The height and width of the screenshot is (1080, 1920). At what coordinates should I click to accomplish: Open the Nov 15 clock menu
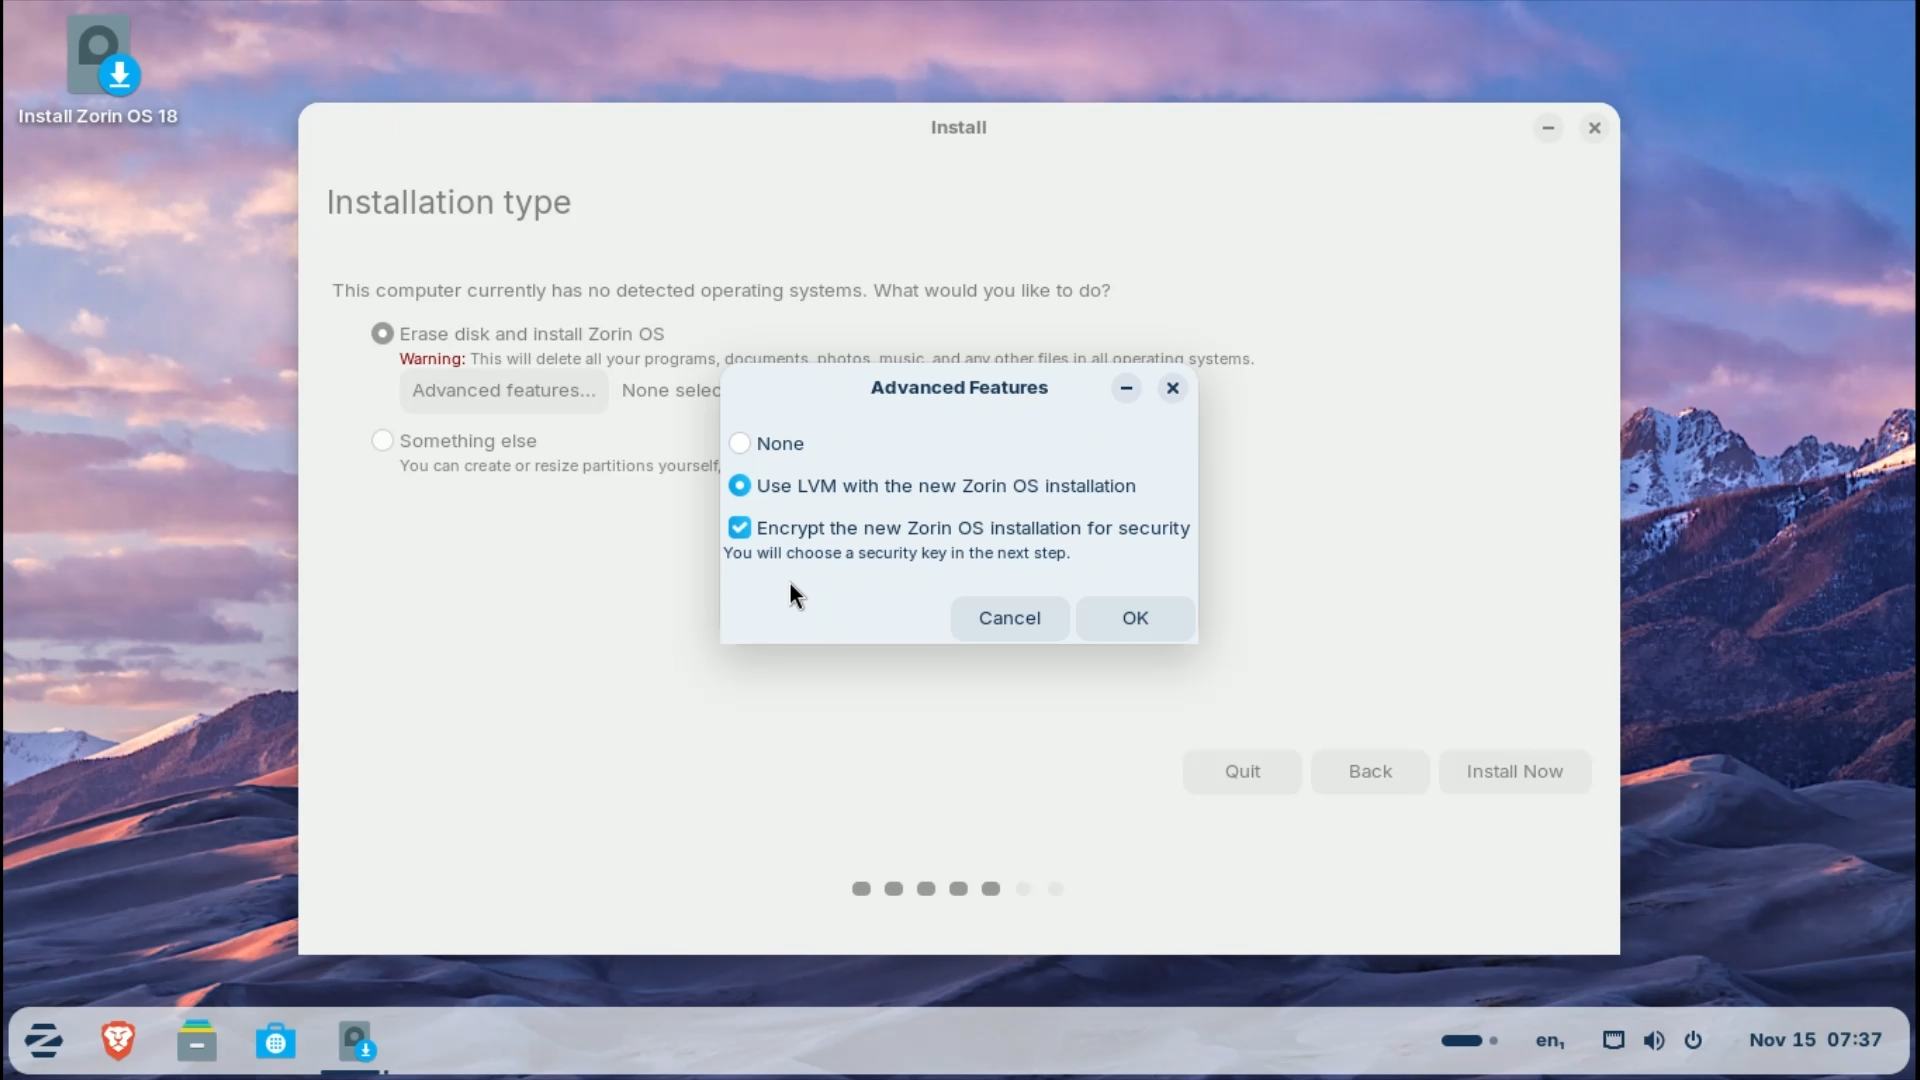1815,1040
